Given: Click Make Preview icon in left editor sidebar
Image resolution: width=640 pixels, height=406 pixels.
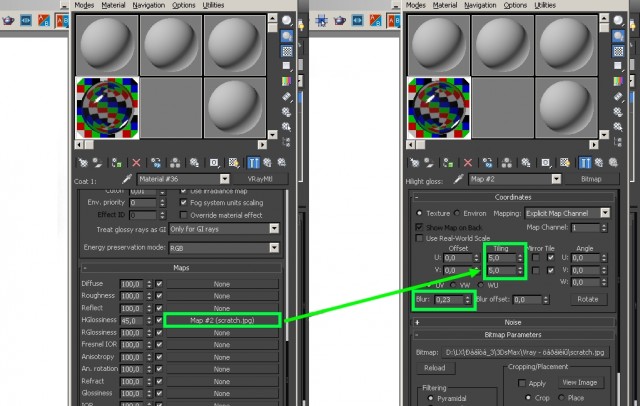Looking at the screenshot, I should pos(287,97).
